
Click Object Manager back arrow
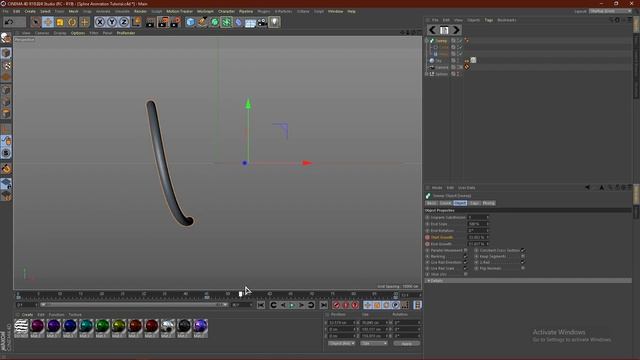[432, 30]
